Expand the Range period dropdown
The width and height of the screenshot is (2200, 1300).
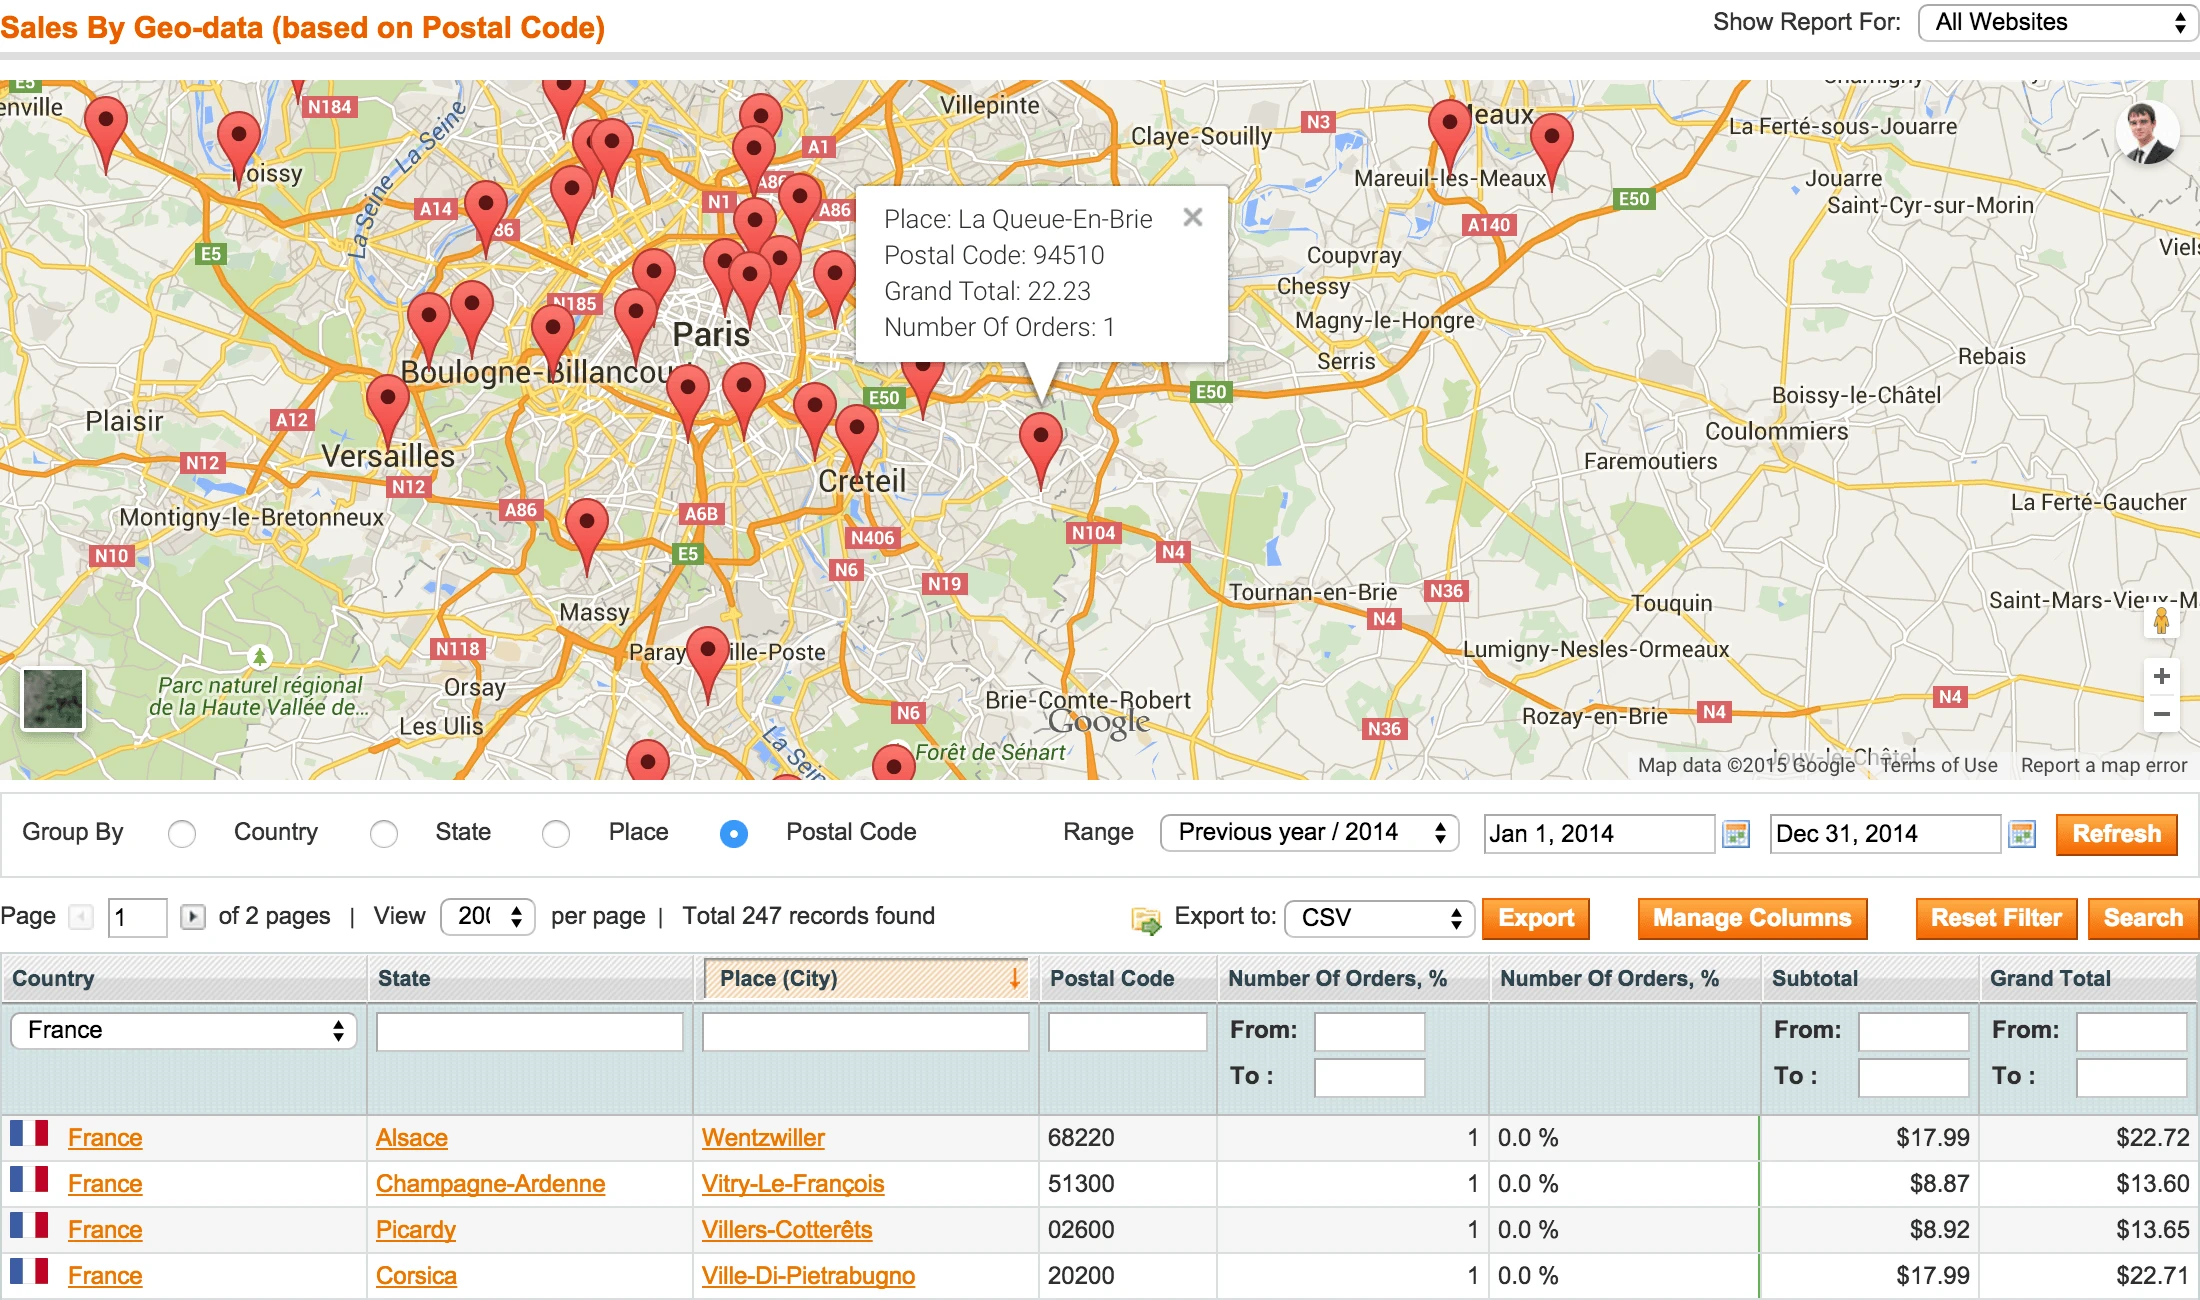[x=1308, y=833]
